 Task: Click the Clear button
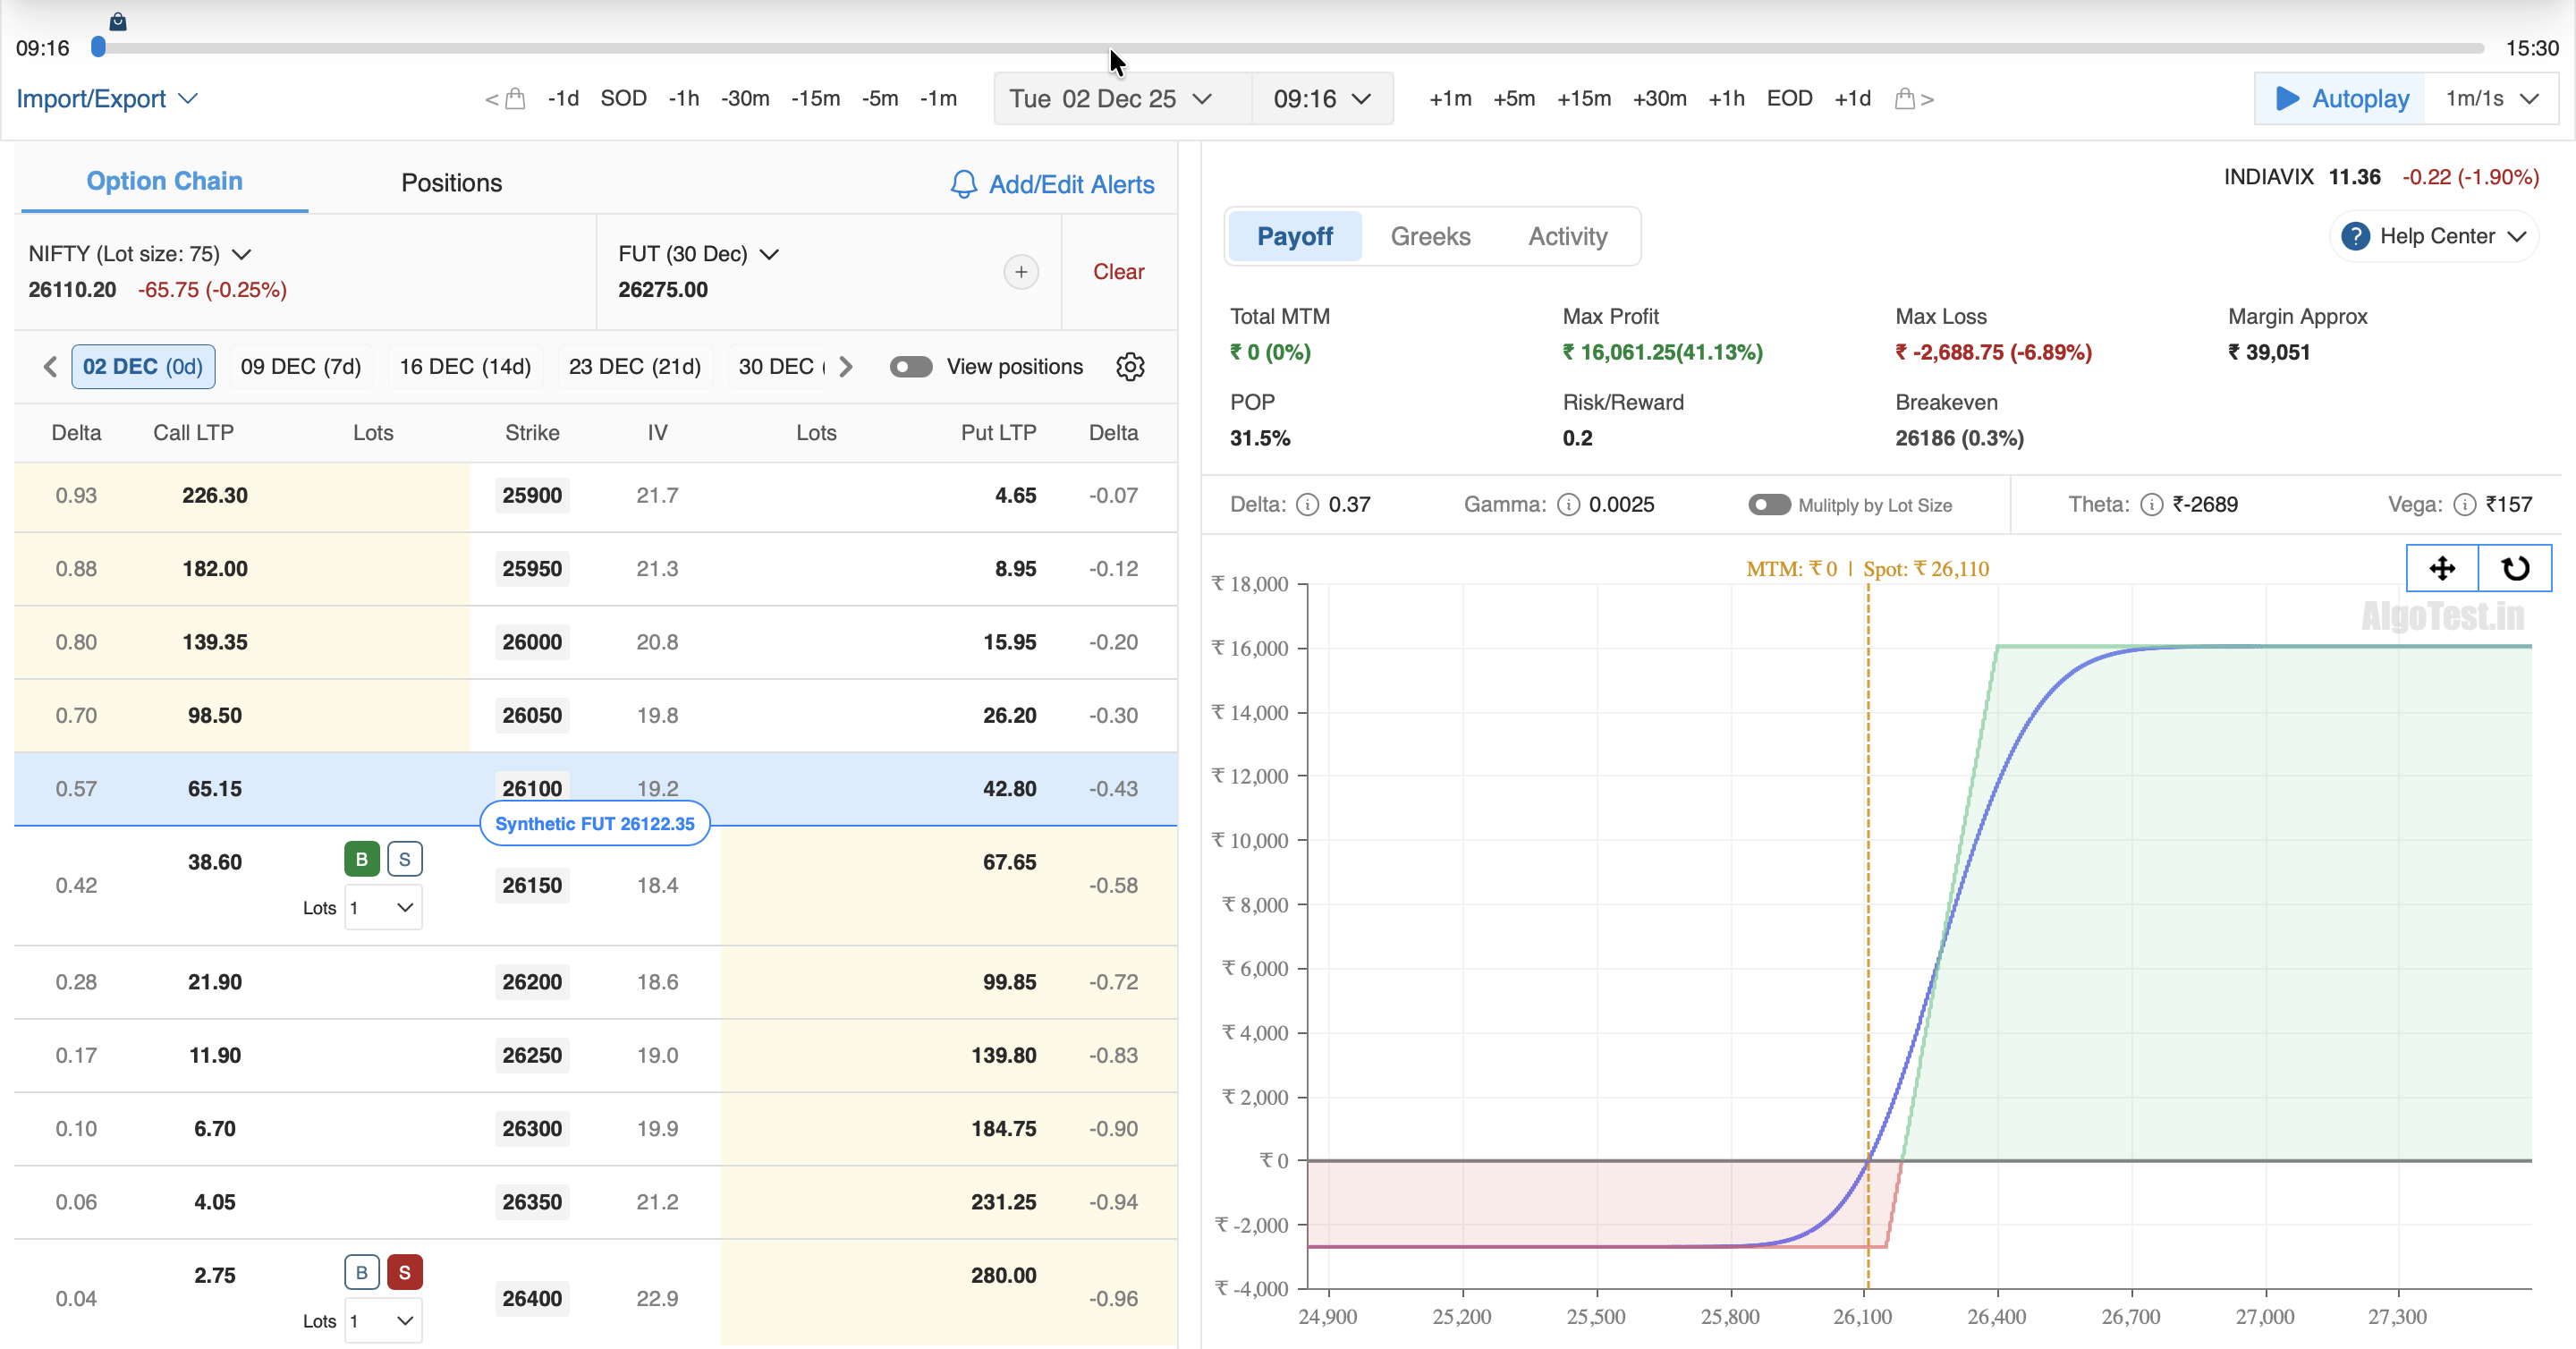click(x=1118, y=272)
